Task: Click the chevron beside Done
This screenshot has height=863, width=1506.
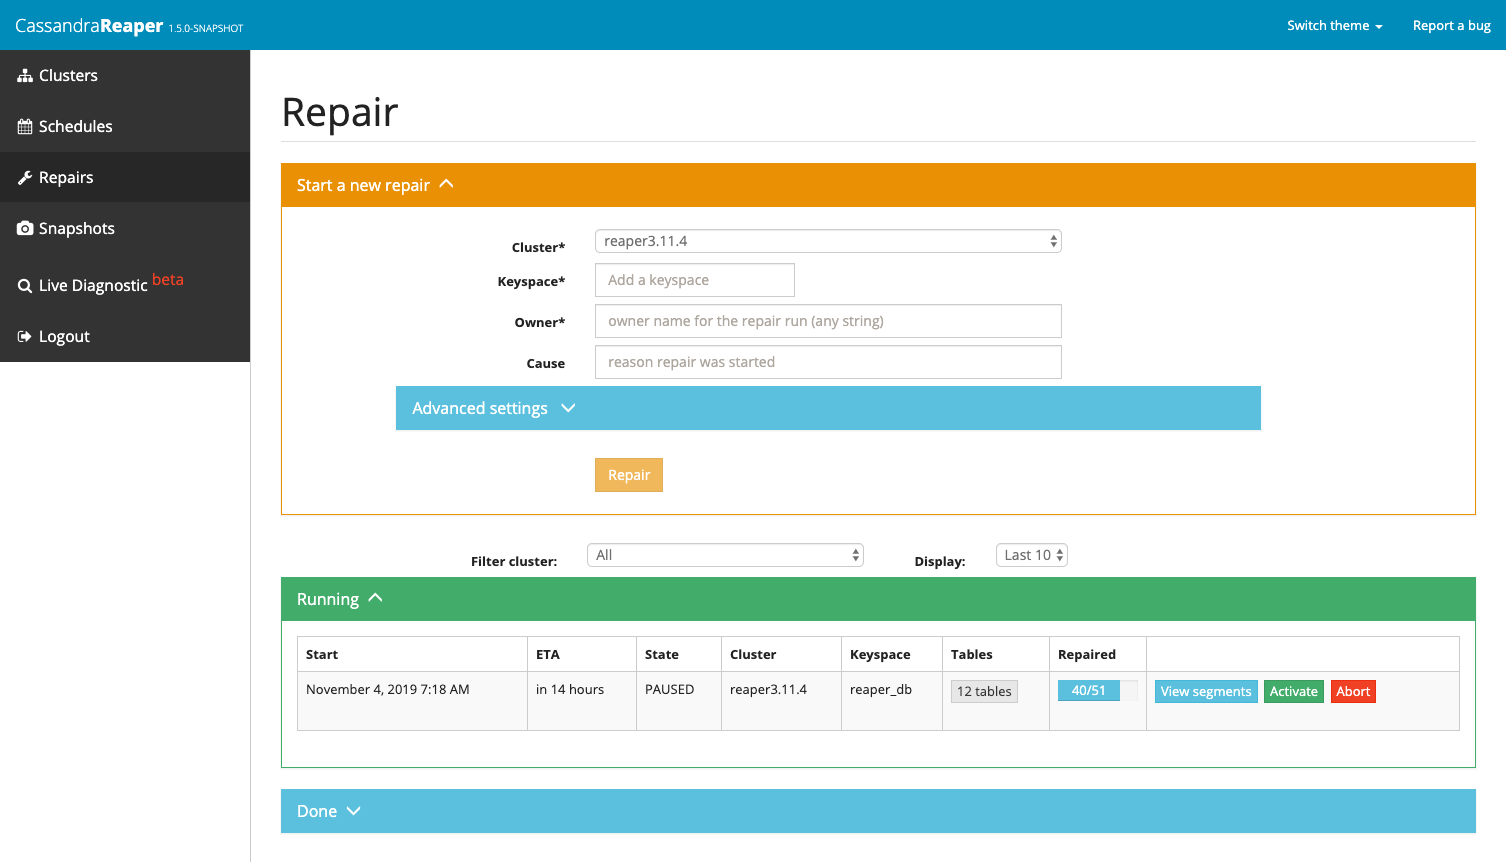Action: point(353,811)
